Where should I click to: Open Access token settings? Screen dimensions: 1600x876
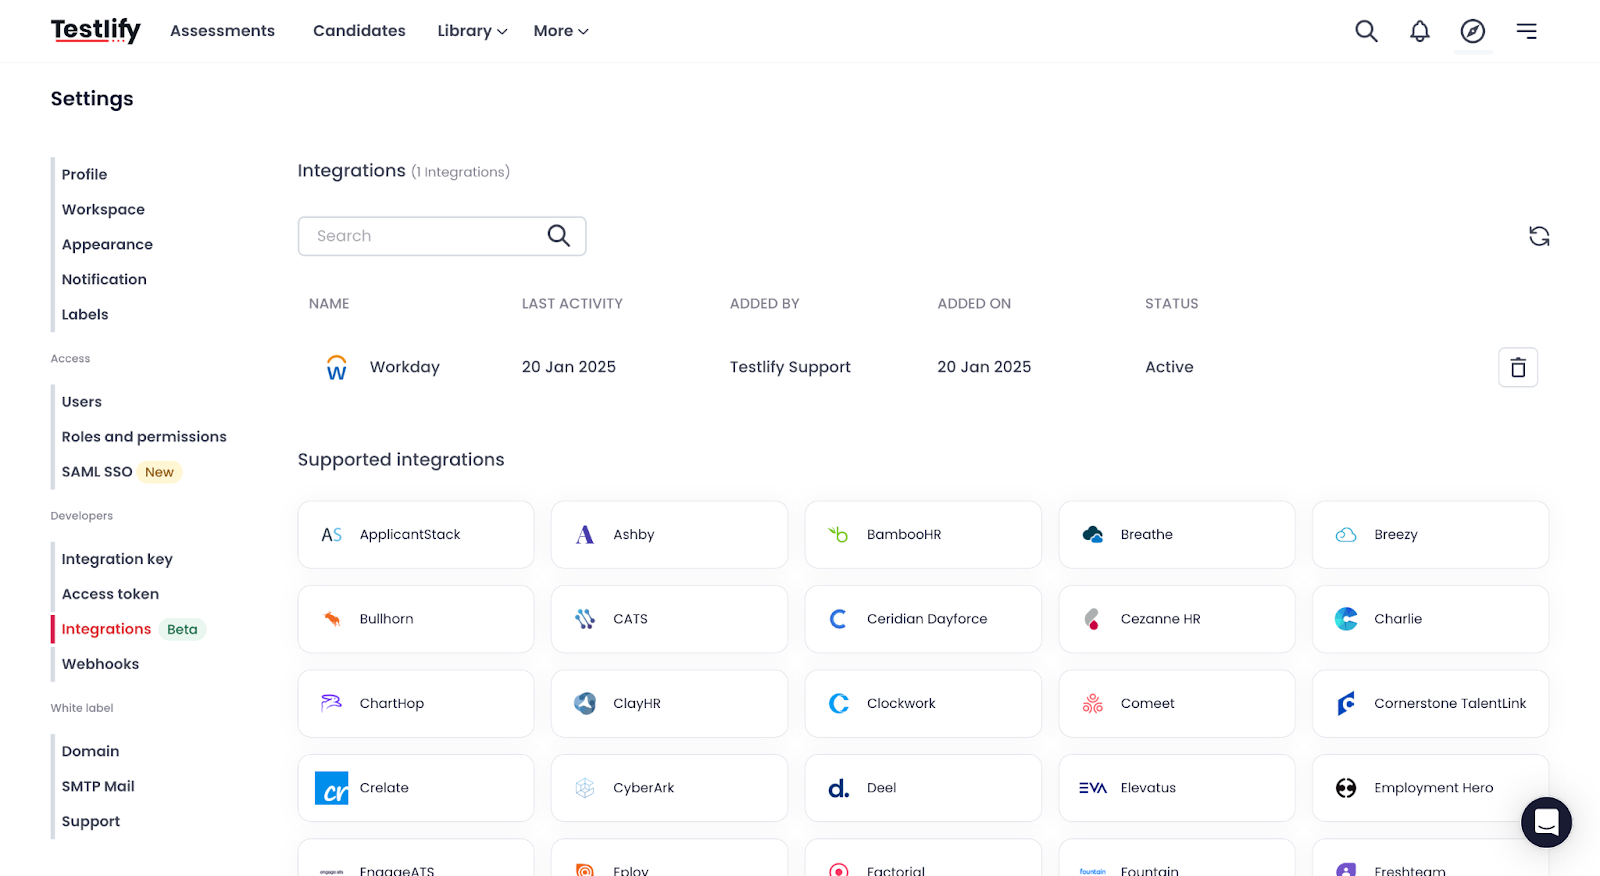[x=110, y=594]
